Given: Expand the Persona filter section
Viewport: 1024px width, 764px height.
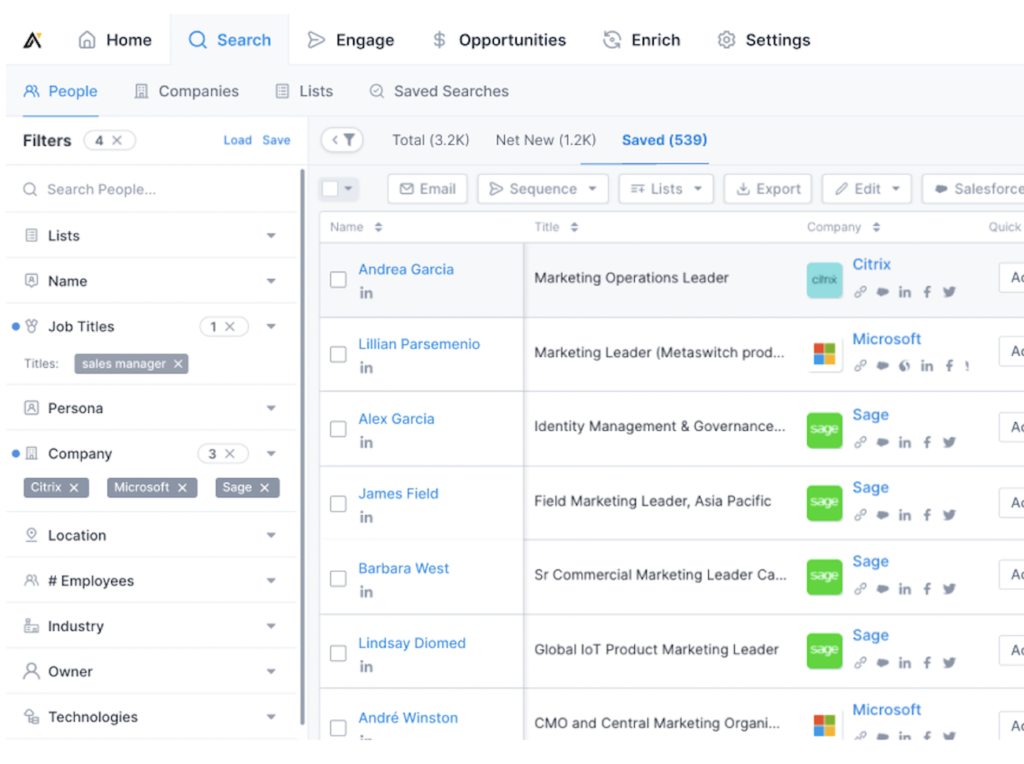Looking at the screenshot, I should [271, 408].
